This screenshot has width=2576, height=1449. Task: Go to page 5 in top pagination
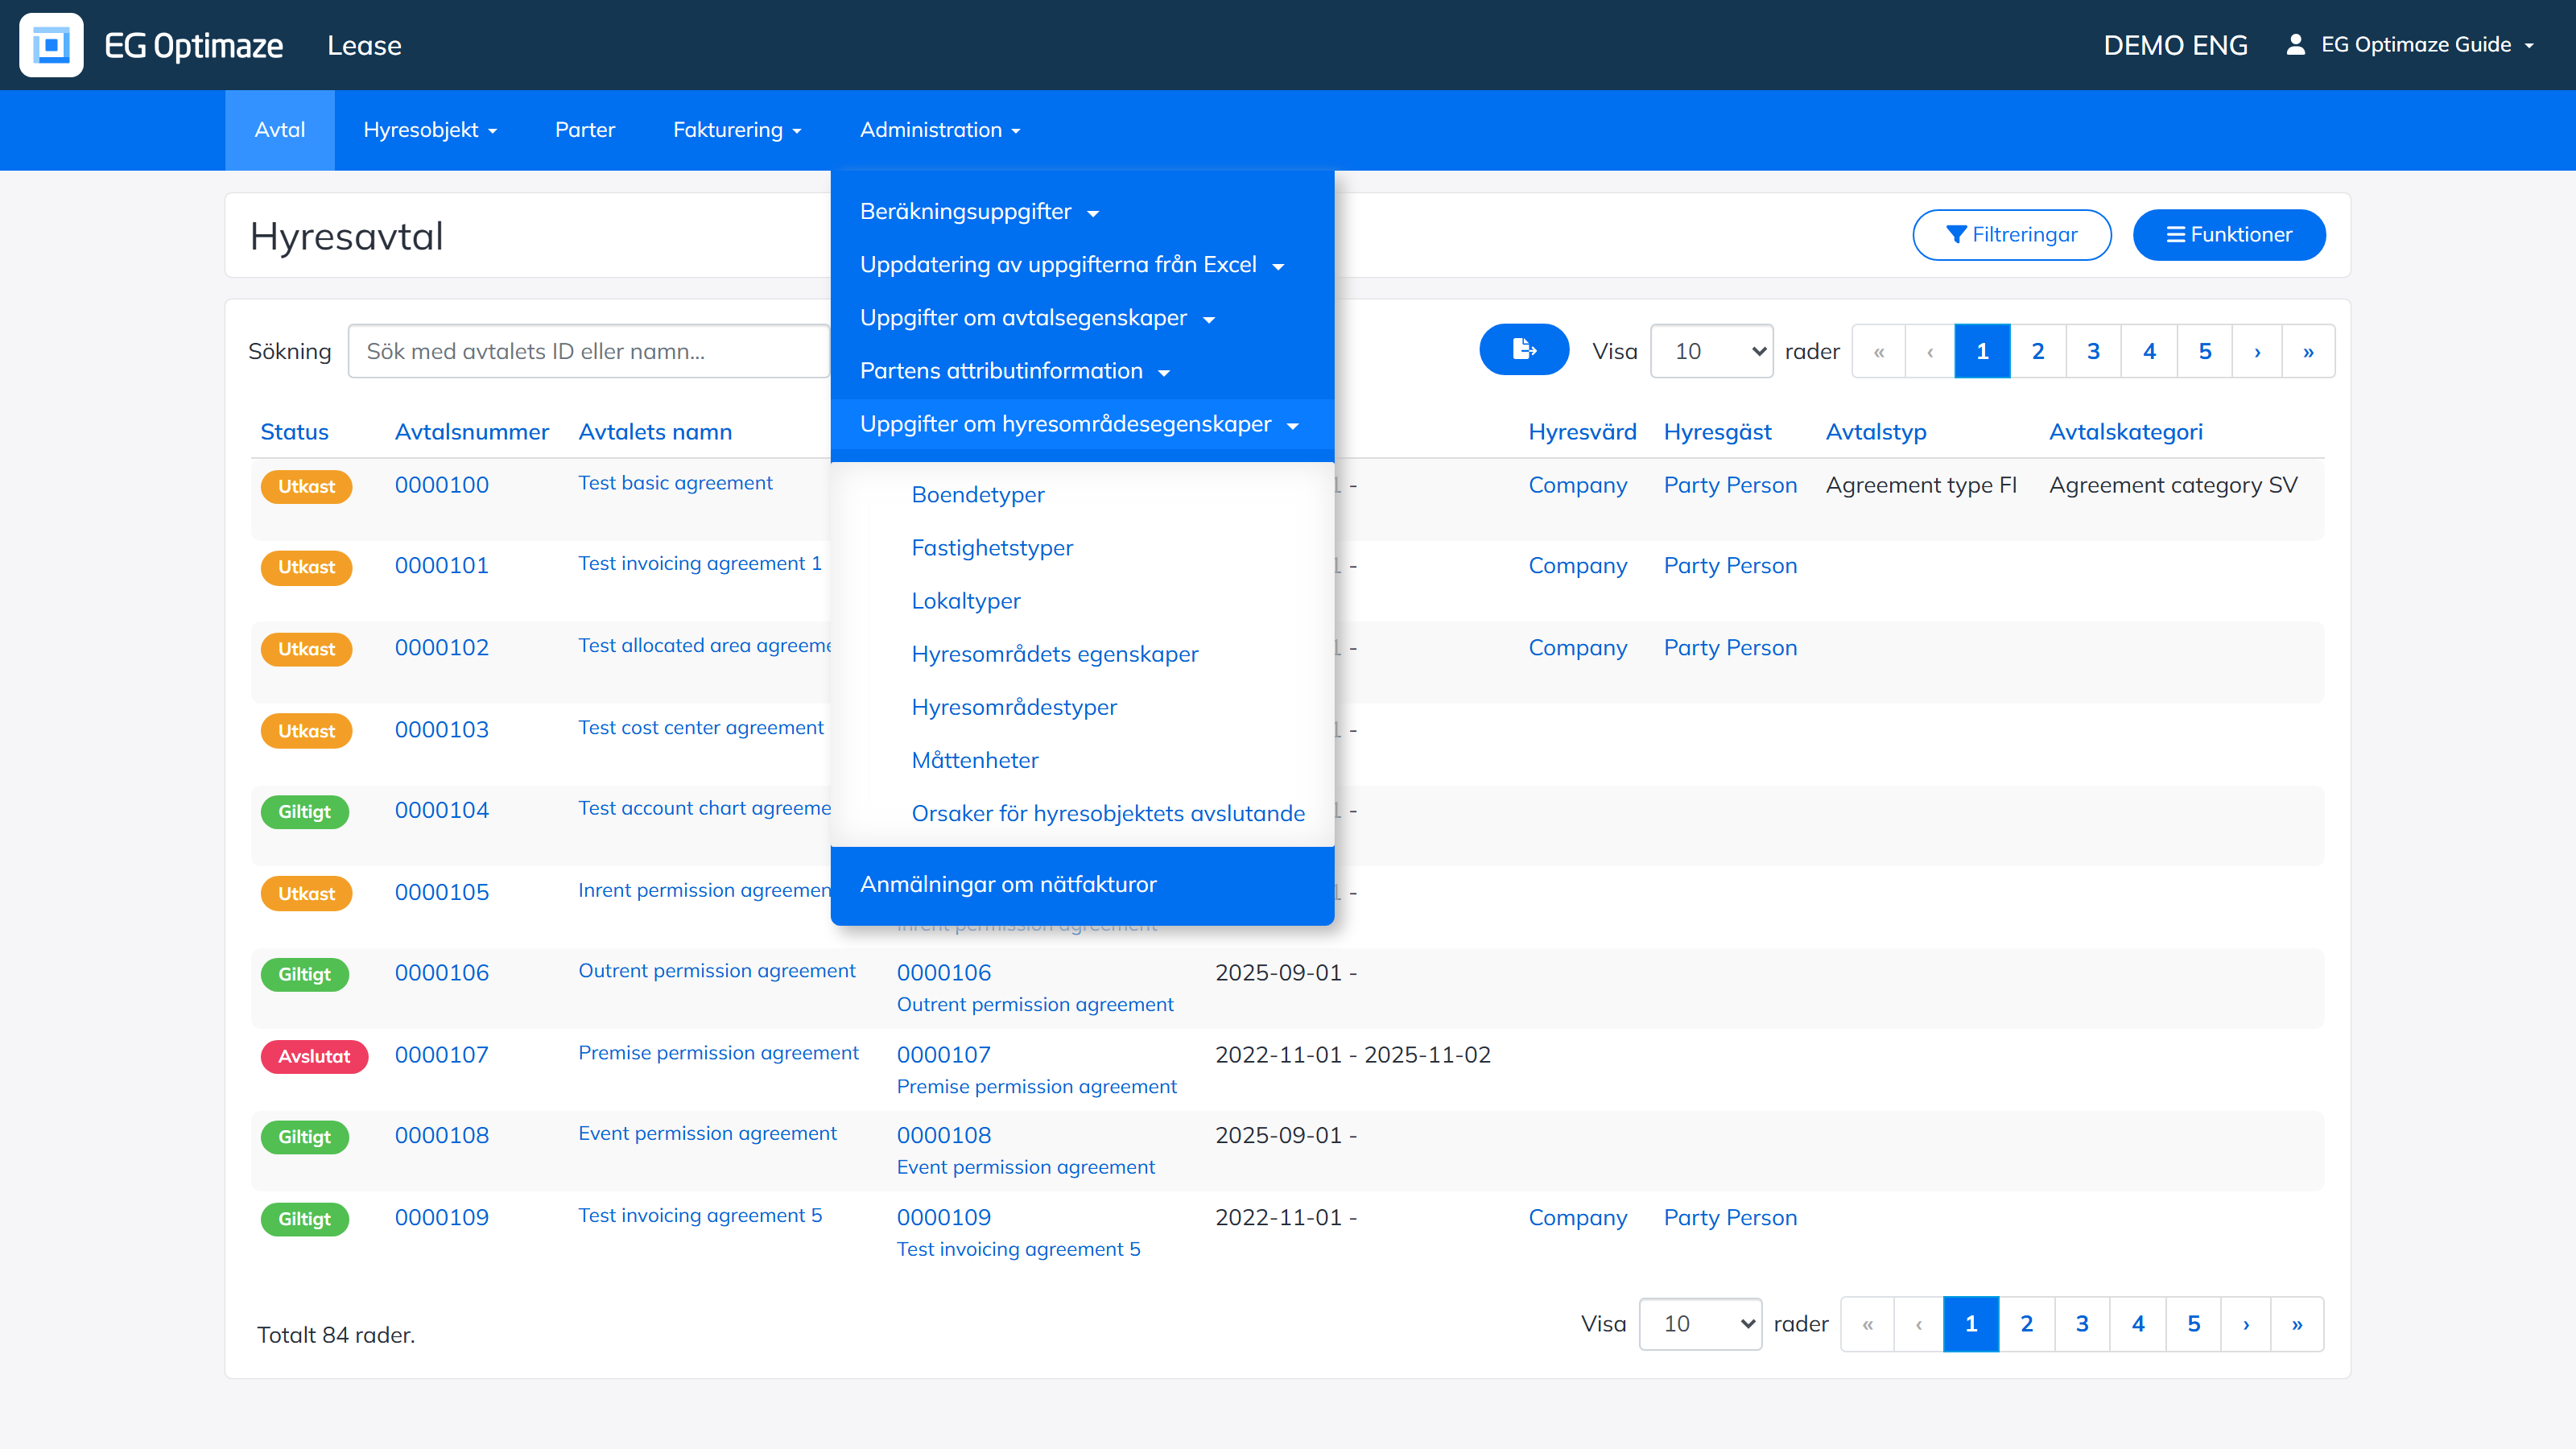point(2205,351)
